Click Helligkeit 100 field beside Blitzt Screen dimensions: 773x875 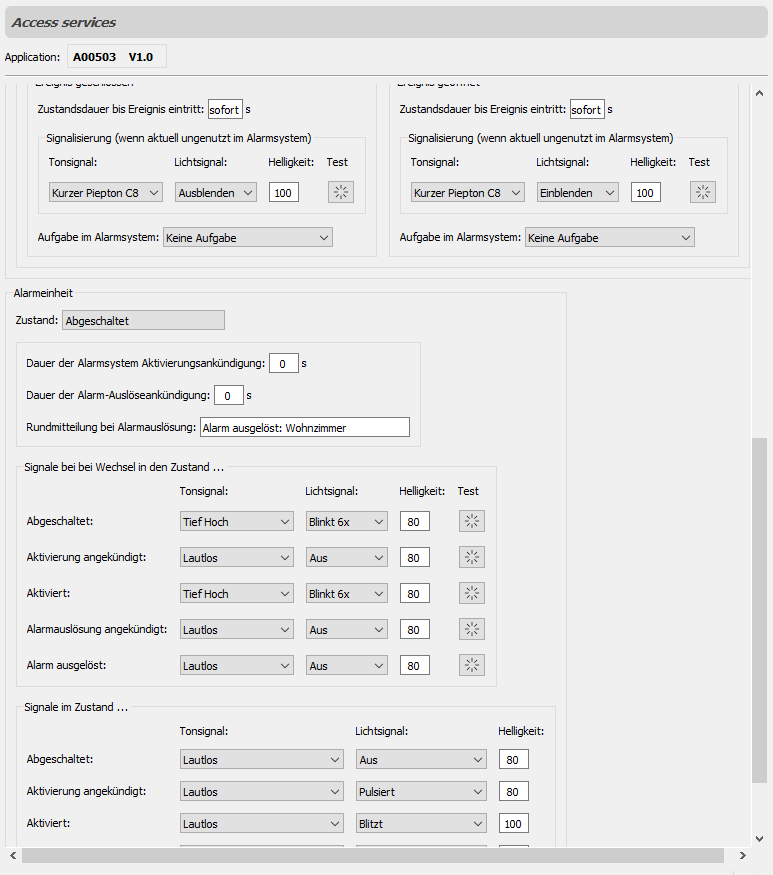tap(513, 824)
